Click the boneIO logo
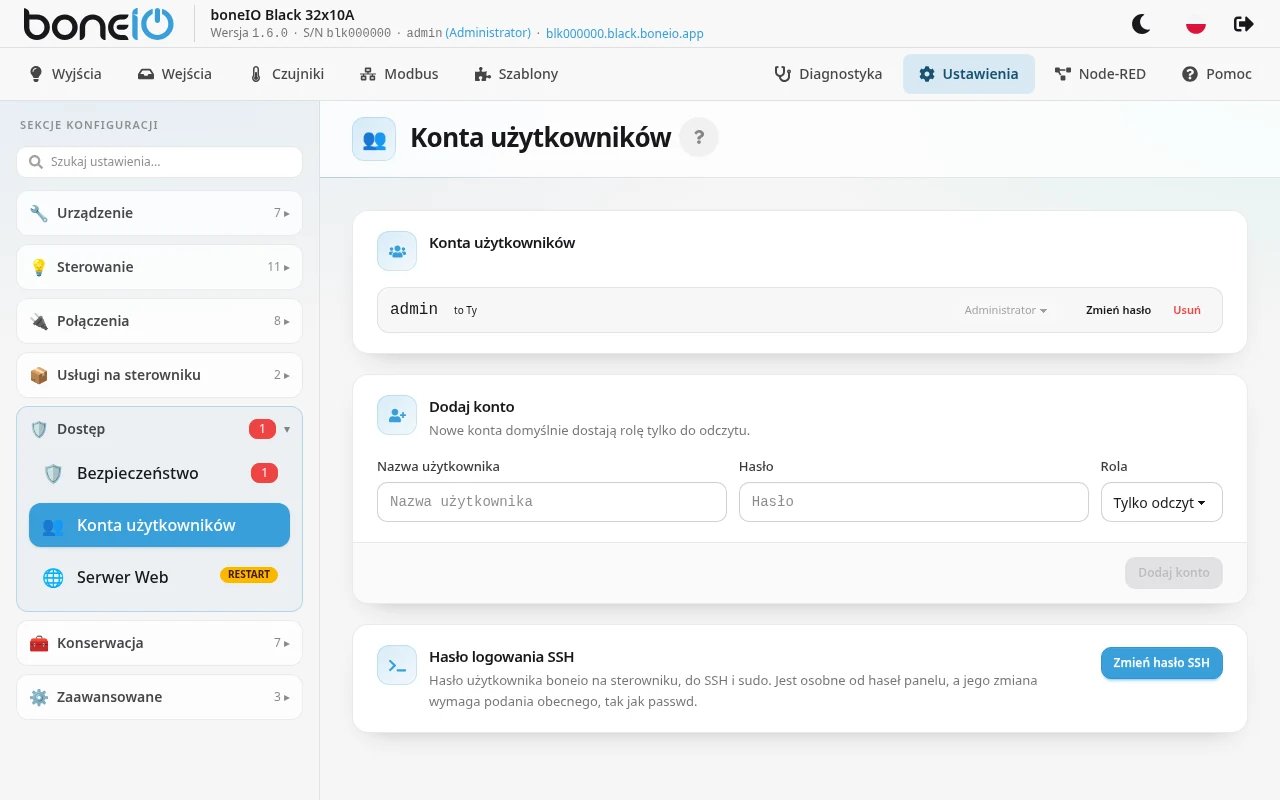 (x=98, y=24)
